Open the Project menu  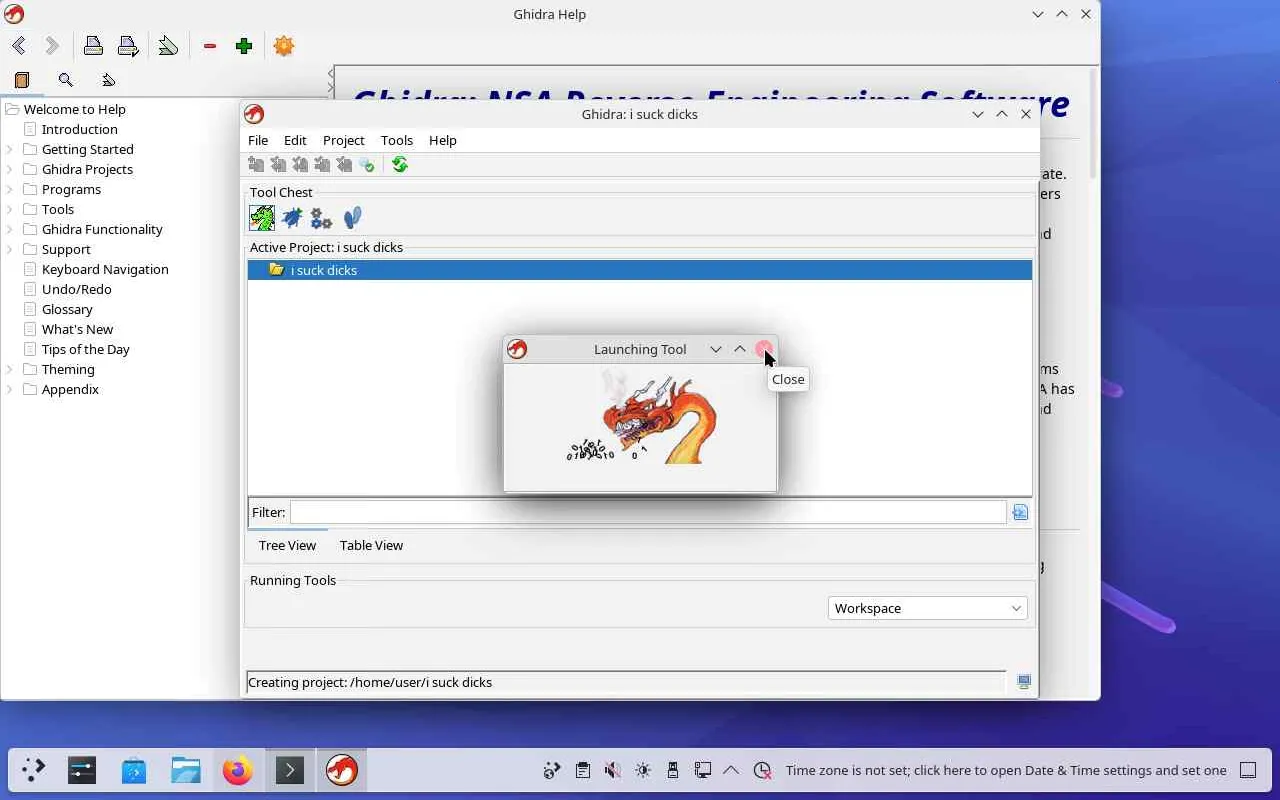(x=343, y=140)
